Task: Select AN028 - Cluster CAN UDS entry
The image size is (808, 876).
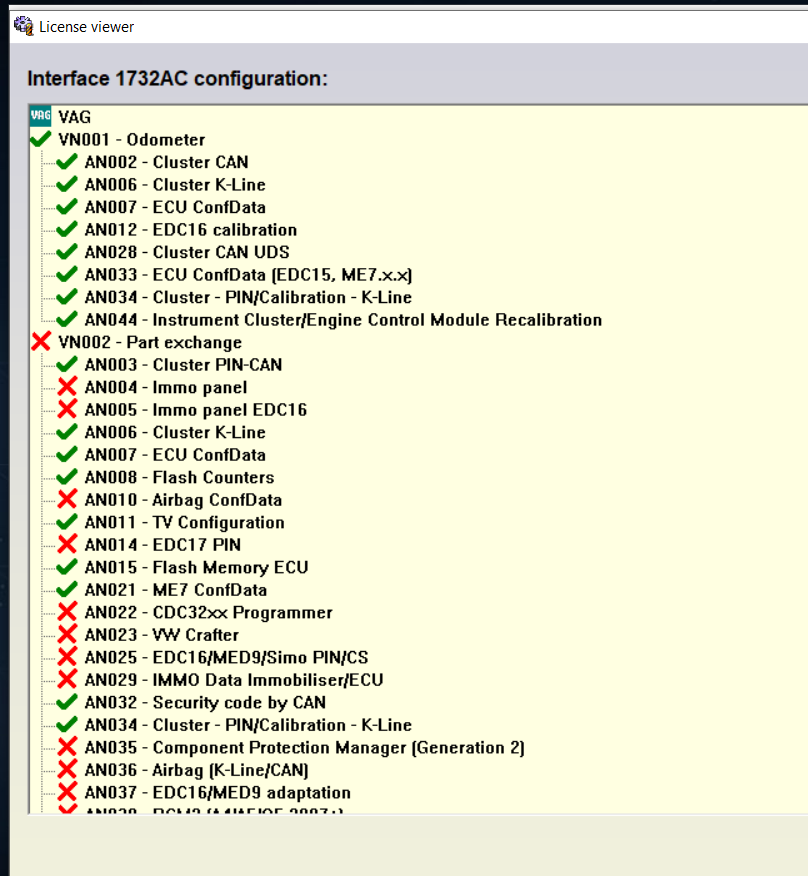Action: pyautogui.click(x=187, y=252)
